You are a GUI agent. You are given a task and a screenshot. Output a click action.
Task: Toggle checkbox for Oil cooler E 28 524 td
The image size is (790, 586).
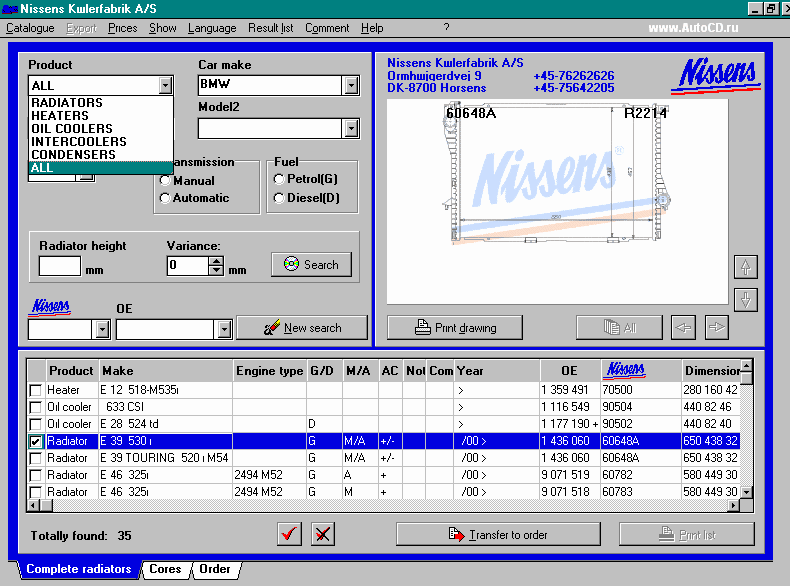tap(35, 424)
